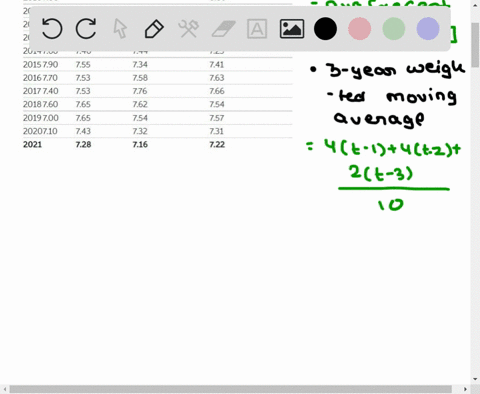Insert an image with picture icon
Screen dimensions: 480x394
pyautogui.click(x=292, y=29)
